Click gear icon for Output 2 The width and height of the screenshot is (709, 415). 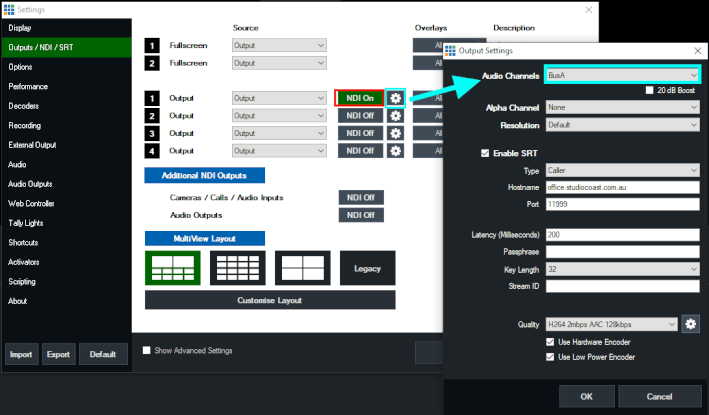click(396, 116)
